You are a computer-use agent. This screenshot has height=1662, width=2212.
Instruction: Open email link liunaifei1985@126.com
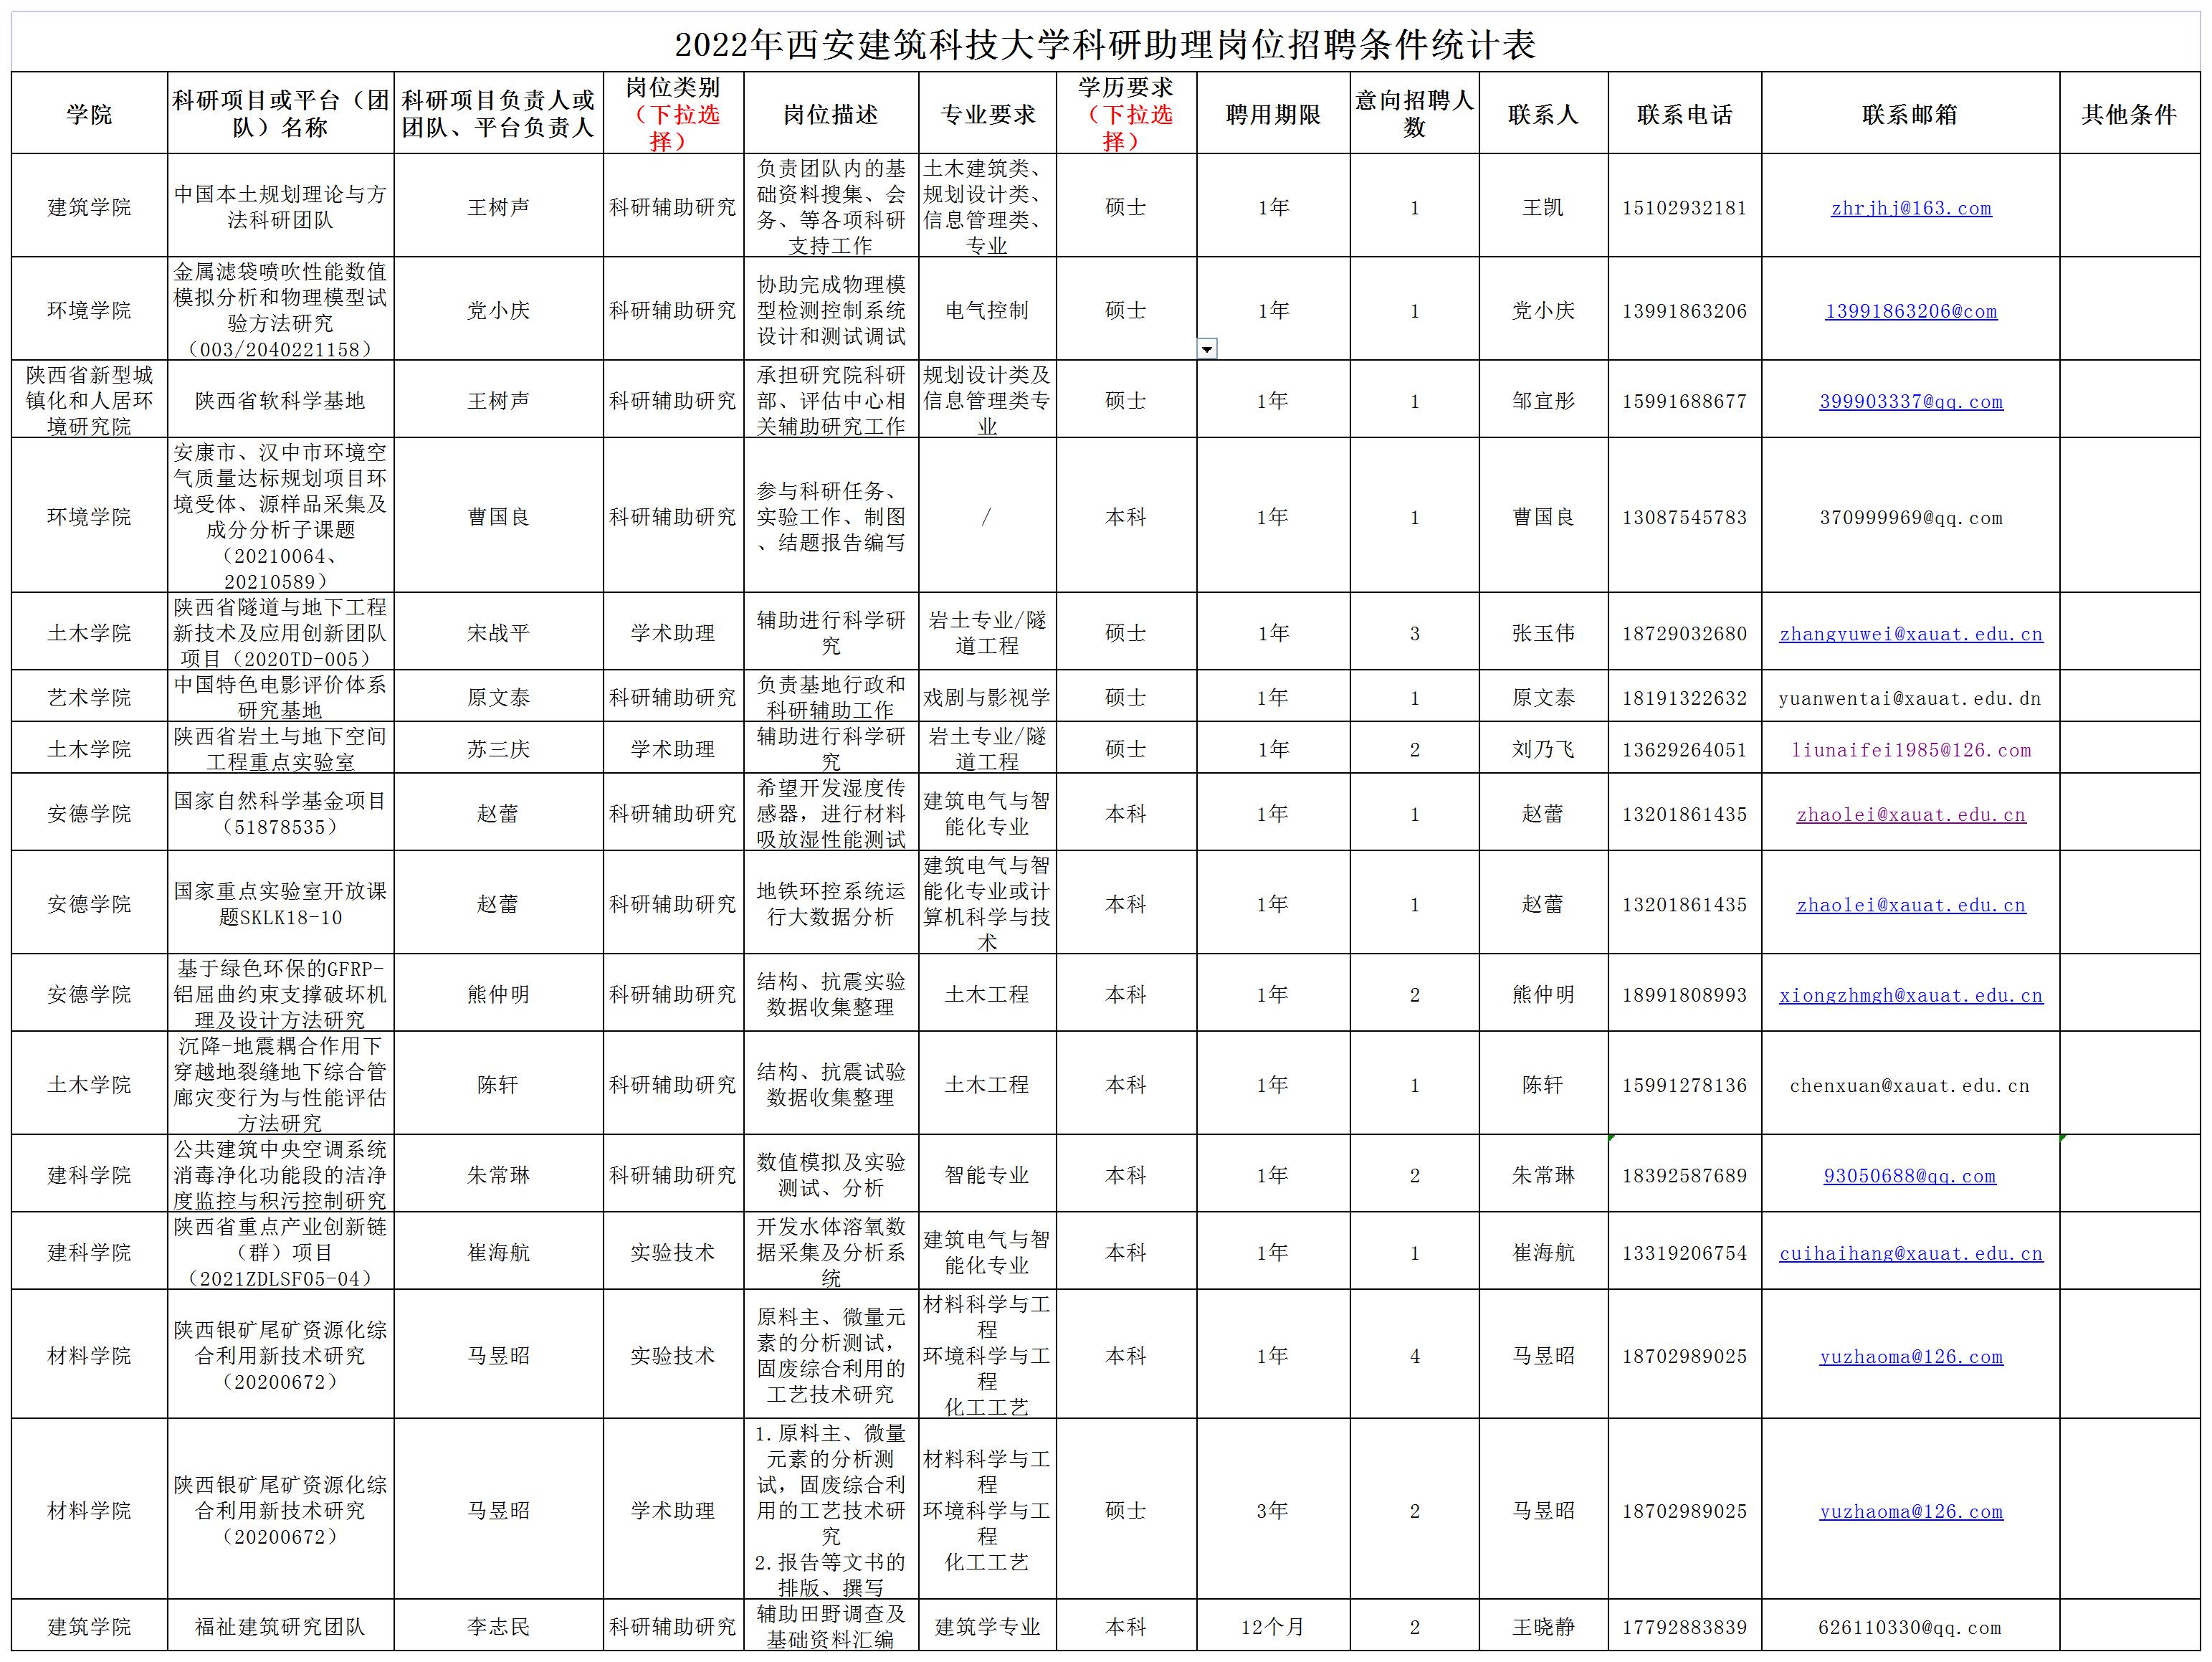(x=1910, y=750)
